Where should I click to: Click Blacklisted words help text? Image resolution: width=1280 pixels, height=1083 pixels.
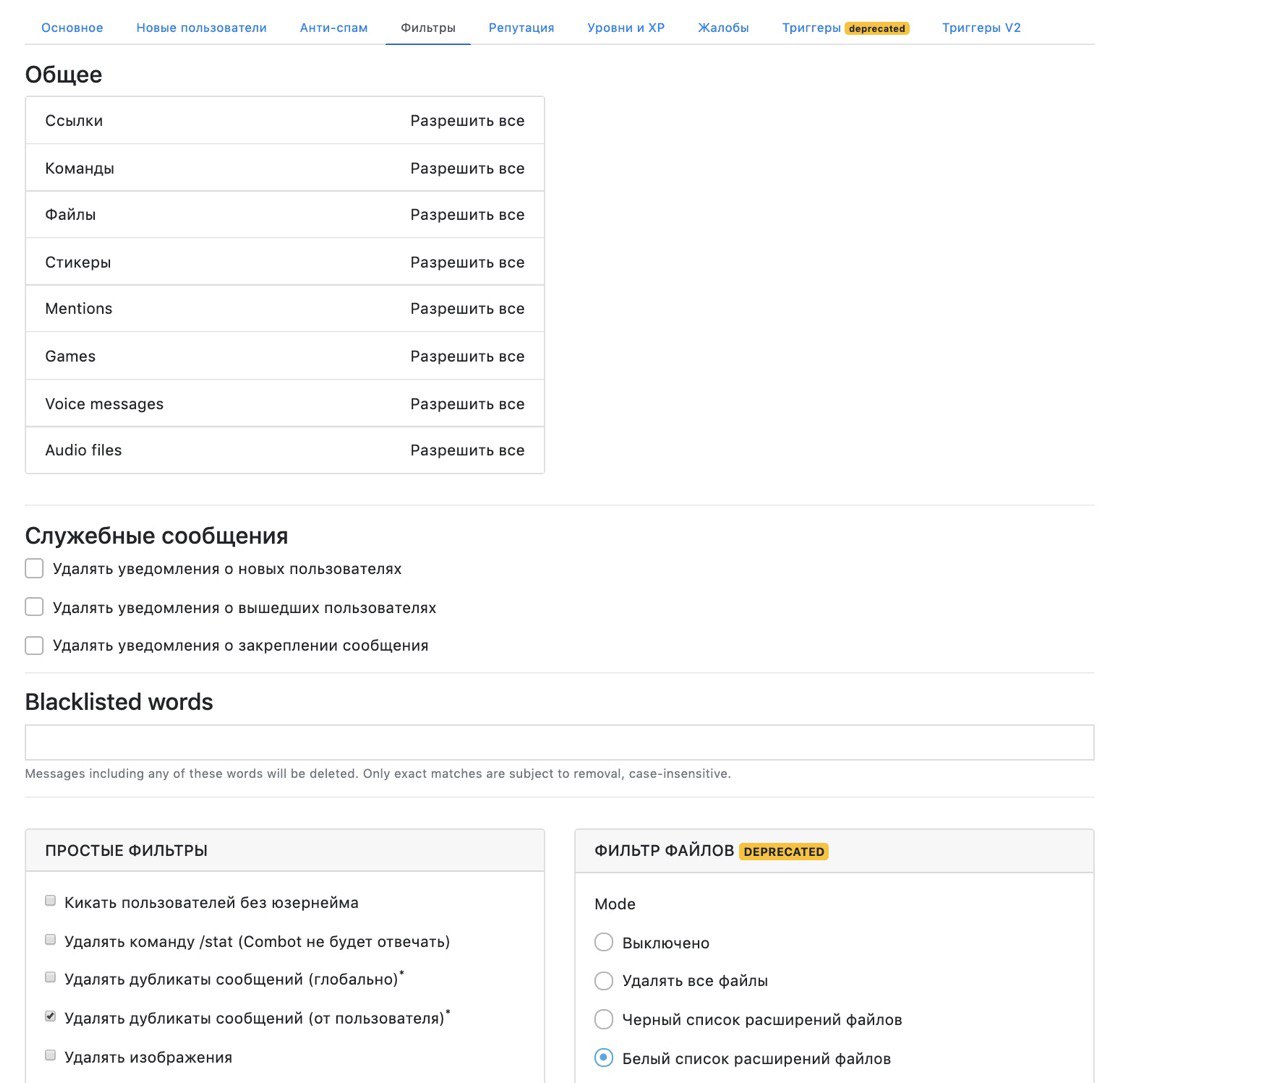378,774
